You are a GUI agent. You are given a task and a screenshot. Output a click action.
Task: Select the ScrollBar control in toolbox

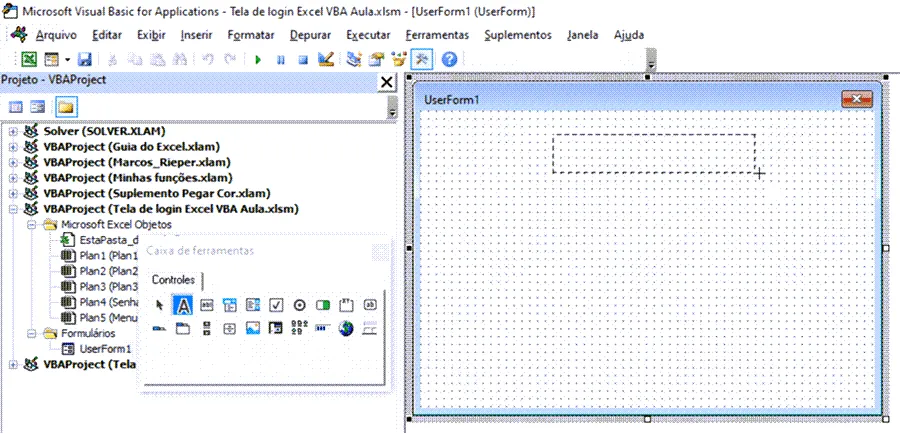(x=206, y=329)
